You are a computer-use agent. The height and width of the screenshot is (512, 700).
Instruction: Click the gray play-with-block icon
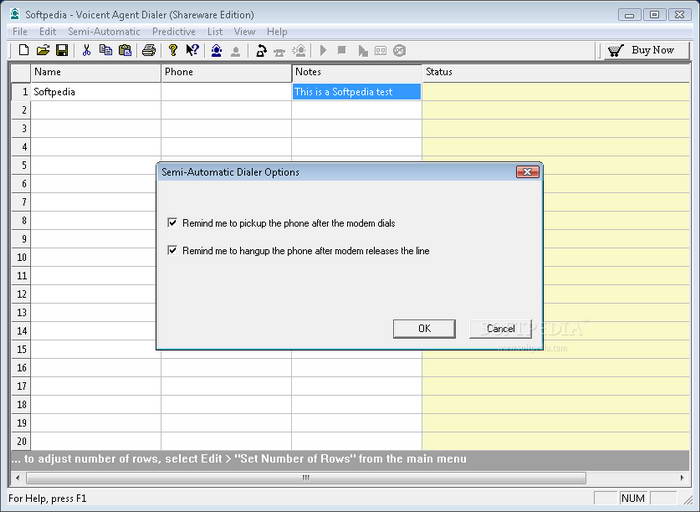point(363,51)
